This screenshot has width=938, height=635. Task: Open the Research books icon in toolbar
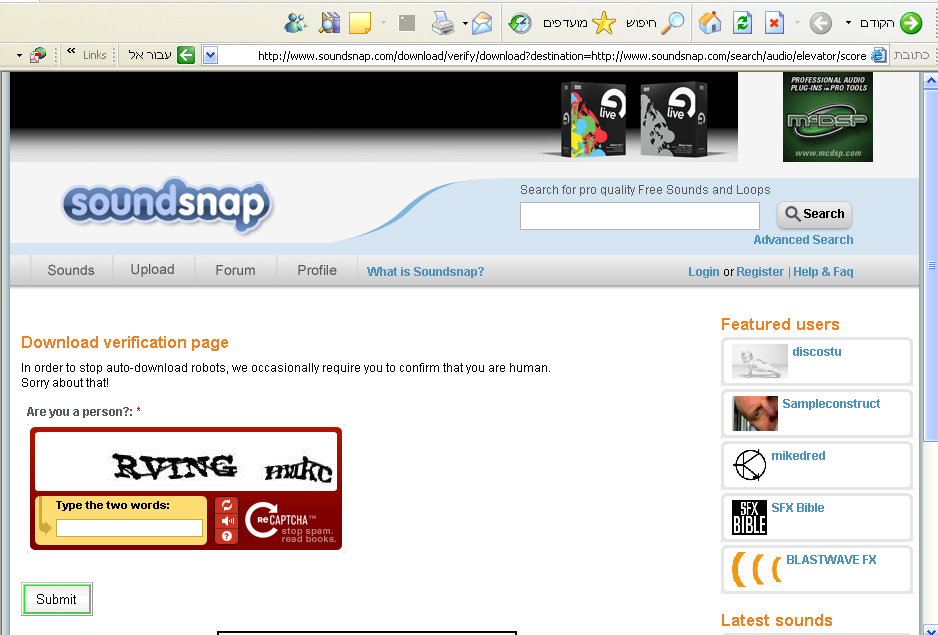click(x=329, y=23)
